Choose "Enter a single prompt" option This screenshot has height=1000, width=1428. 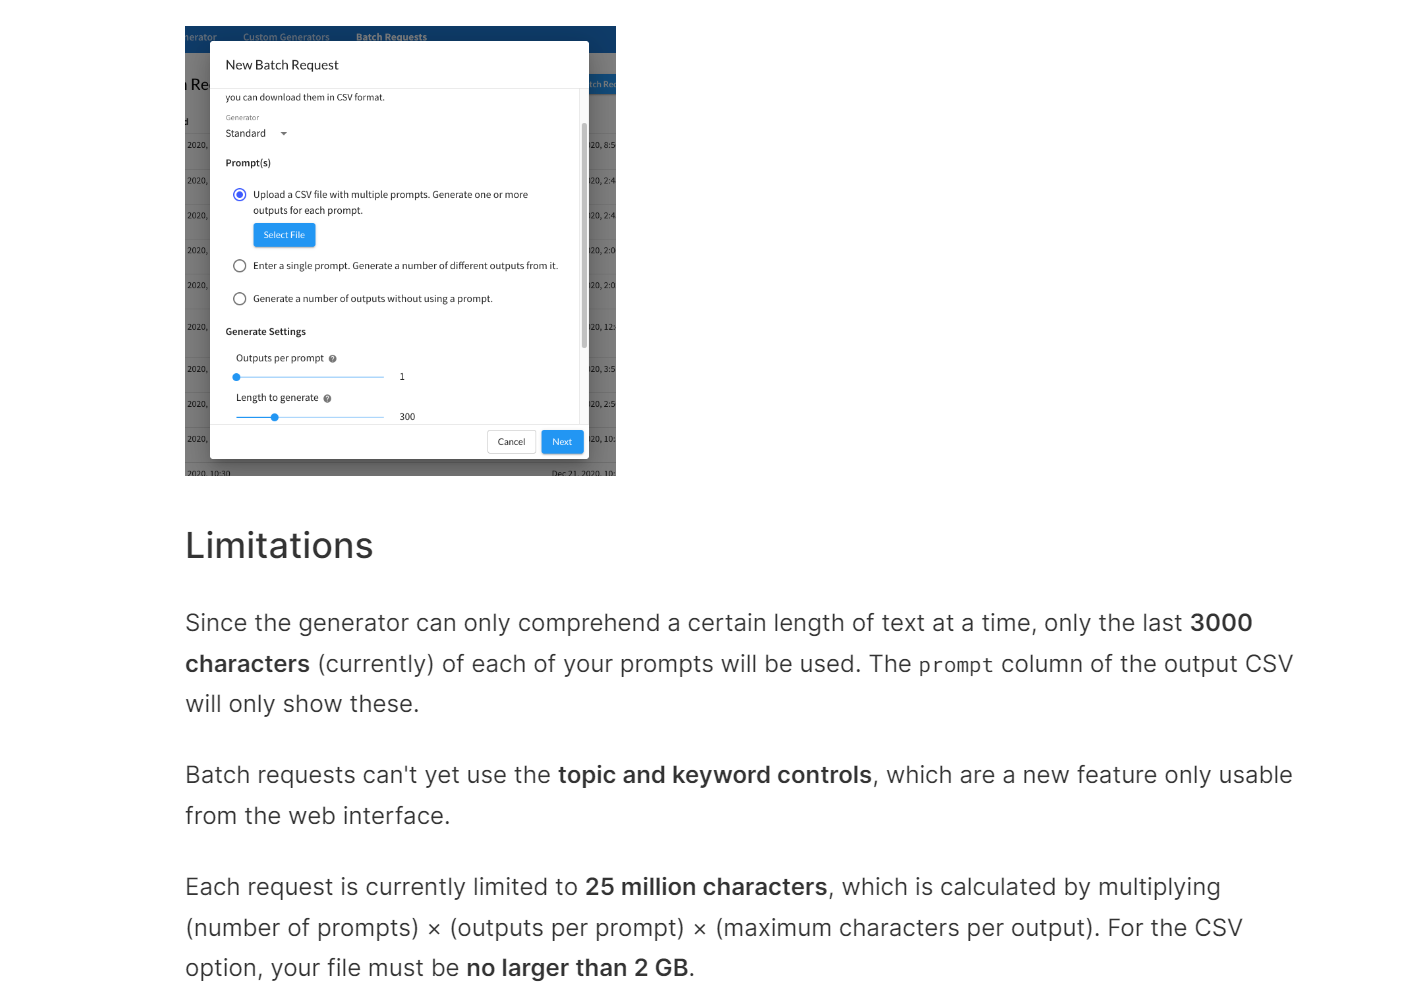pos(239,265)
